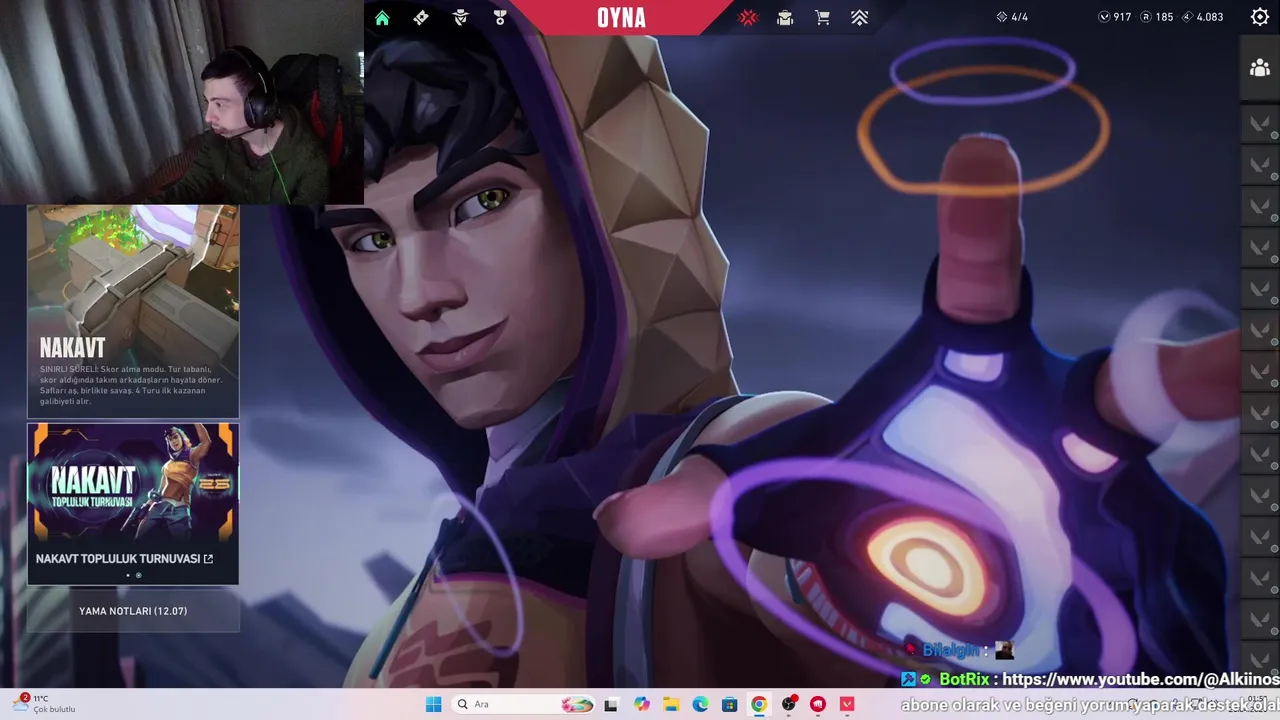1280x720 pixels.
Task: Open the Collection backpack icon
Action: click(785, 17)
